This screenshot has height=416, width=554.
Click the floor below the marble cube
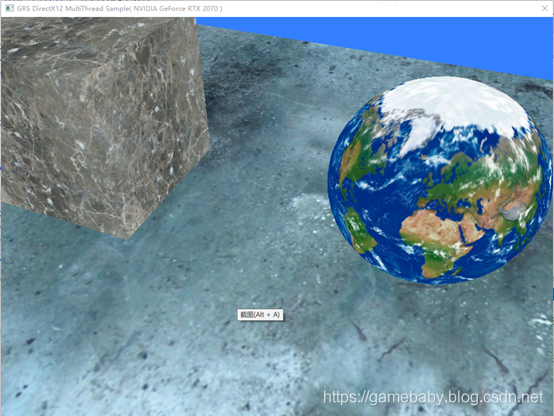(106, 269)
